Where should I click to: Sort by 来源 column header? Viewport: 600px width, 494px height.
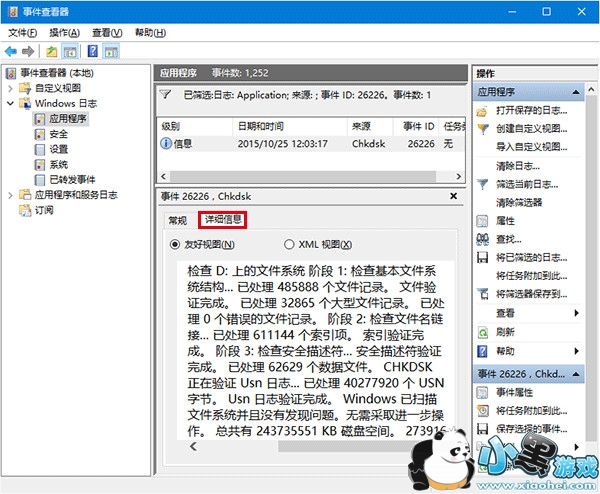coord(370,126)
